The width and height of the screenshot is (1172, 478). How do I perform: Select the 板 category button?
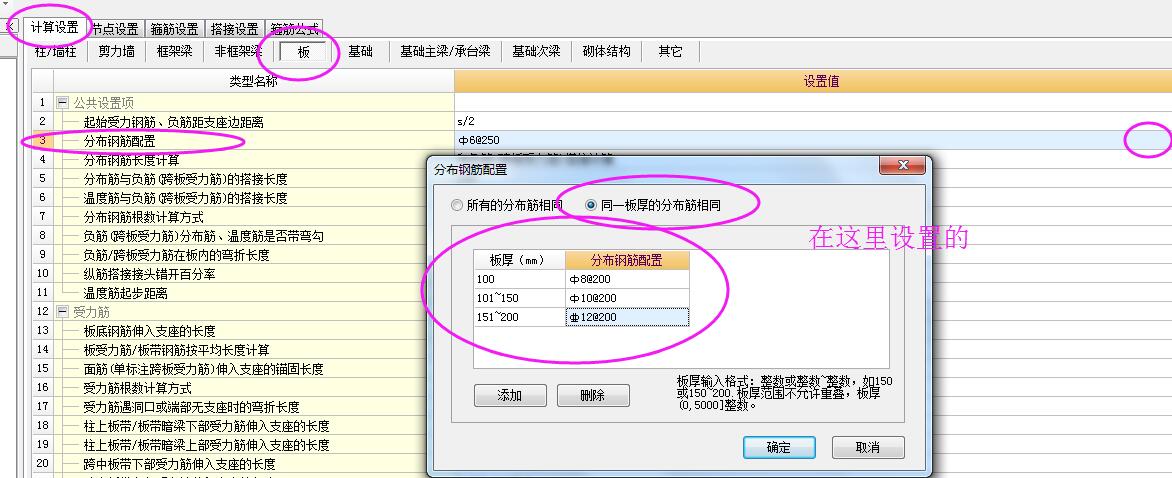click(x=303, y=52)
